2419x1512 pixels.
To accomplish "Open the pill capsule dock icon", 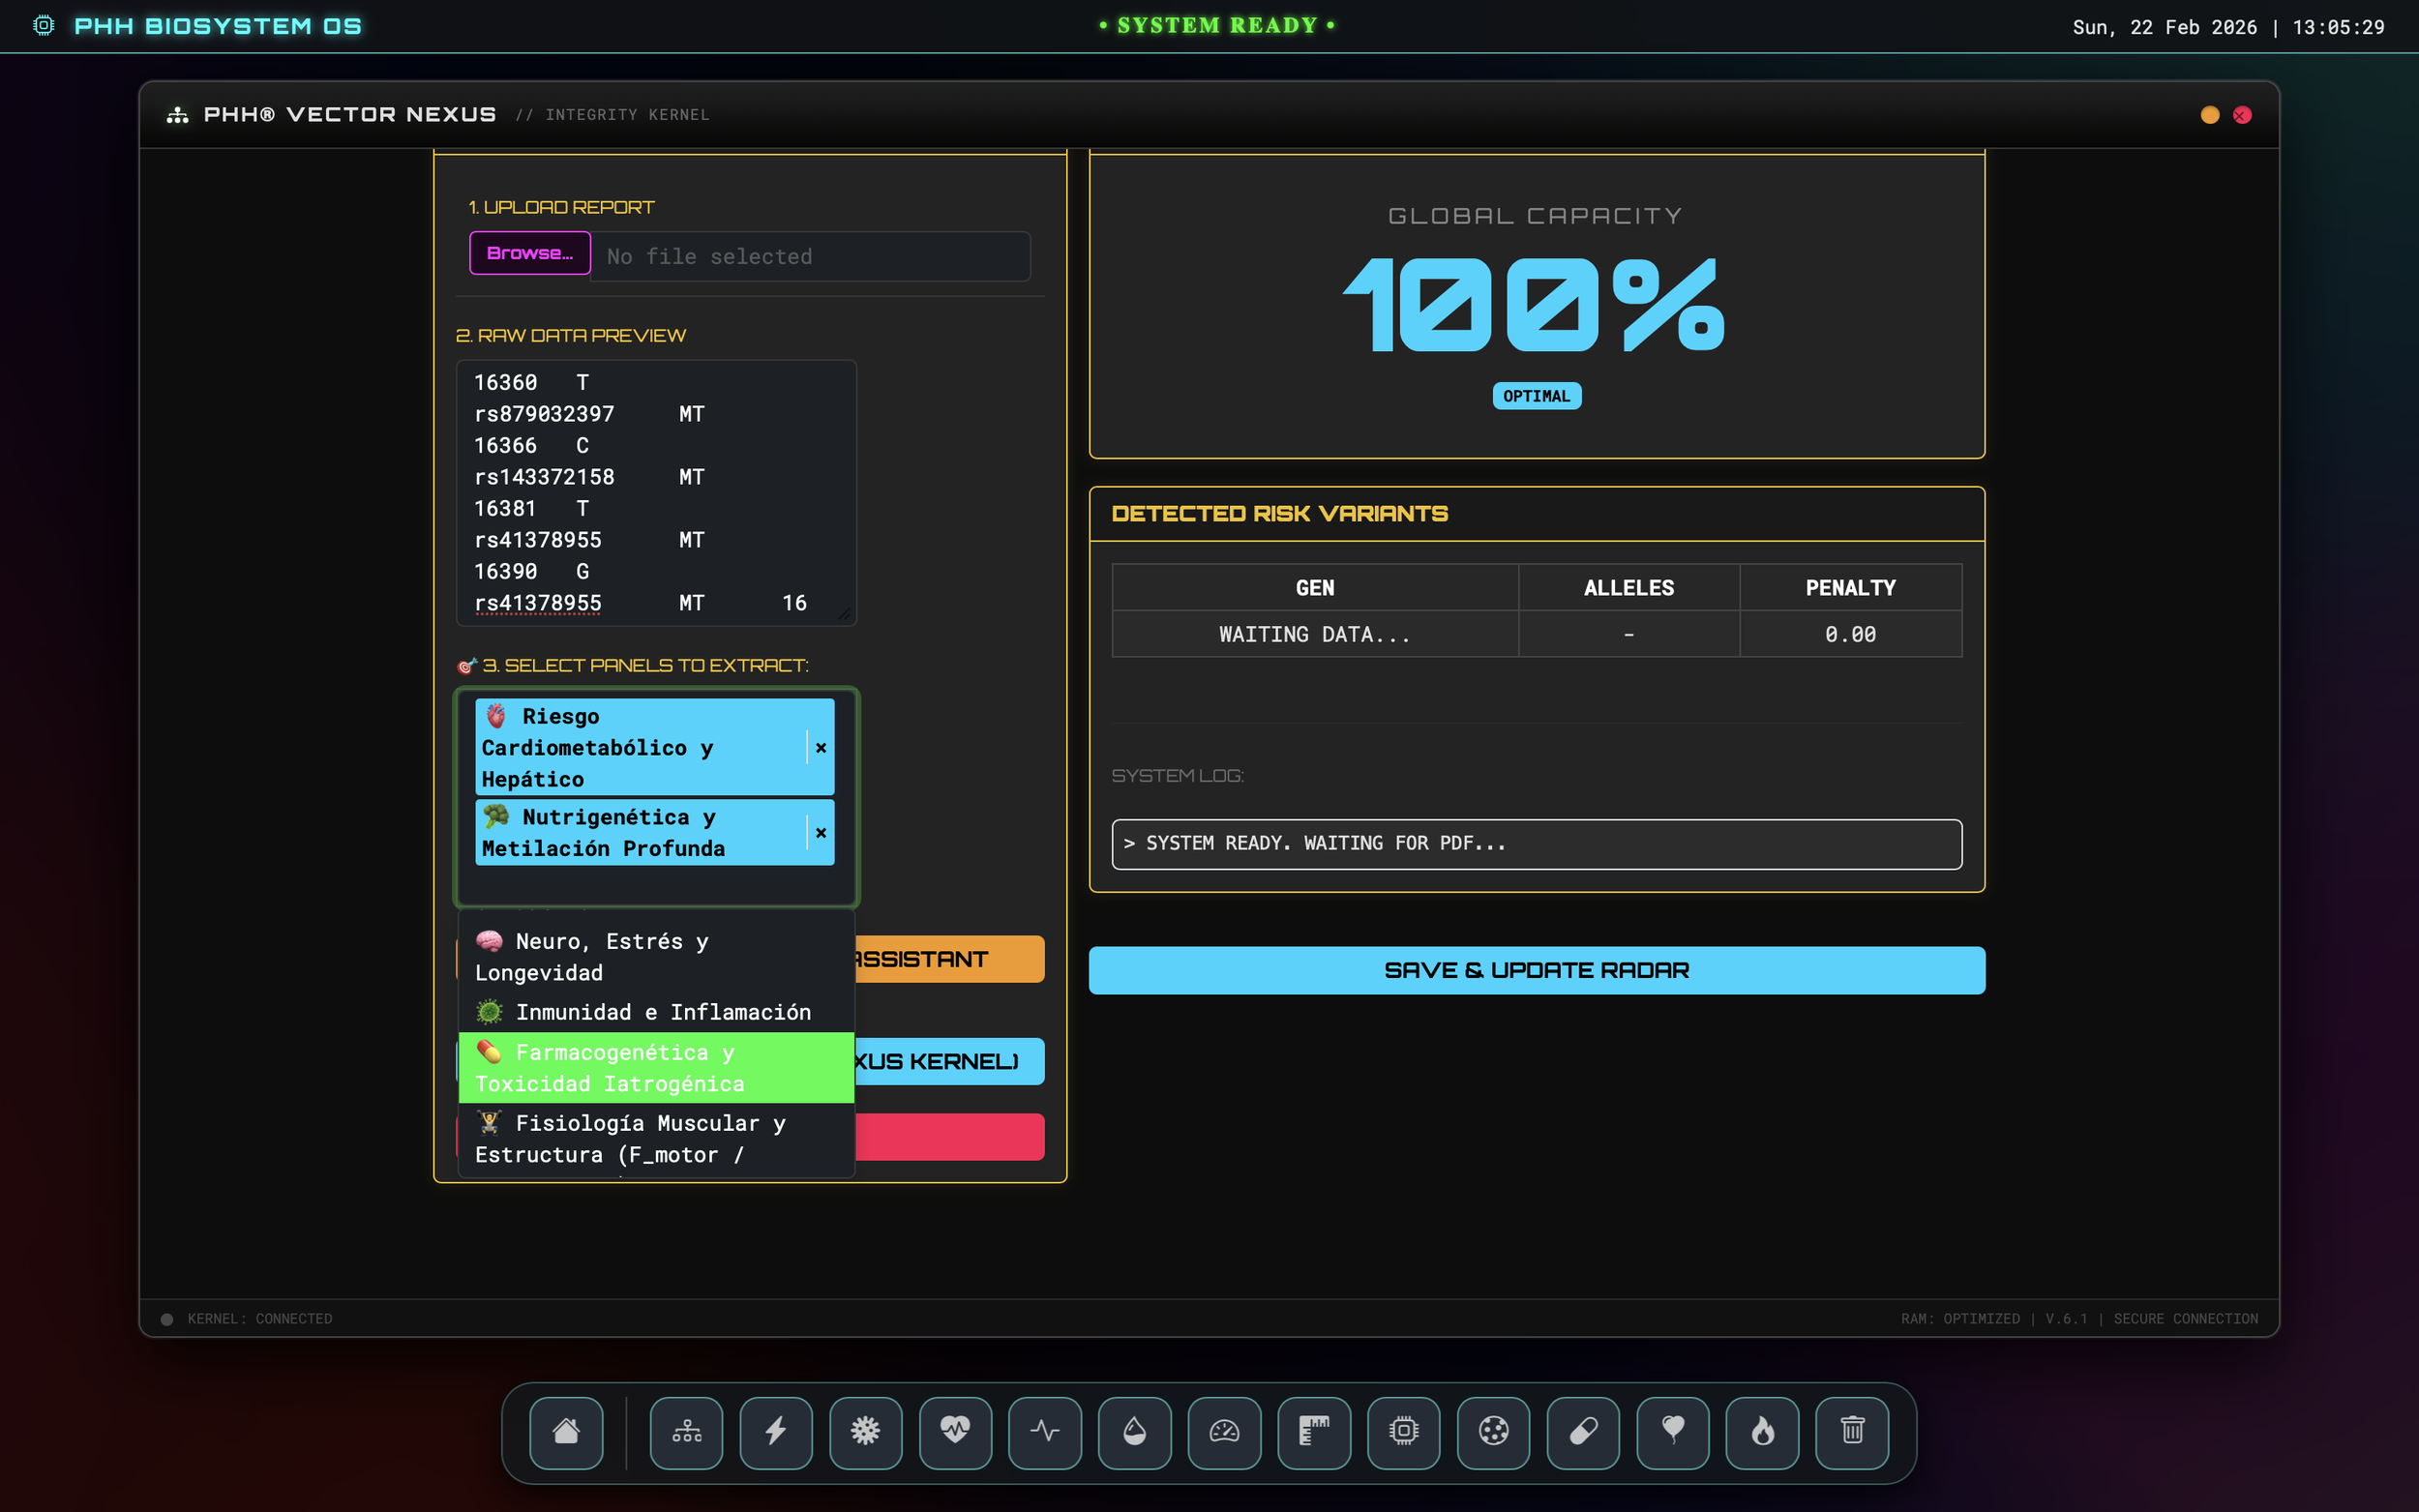I will pos(1583,1431).
